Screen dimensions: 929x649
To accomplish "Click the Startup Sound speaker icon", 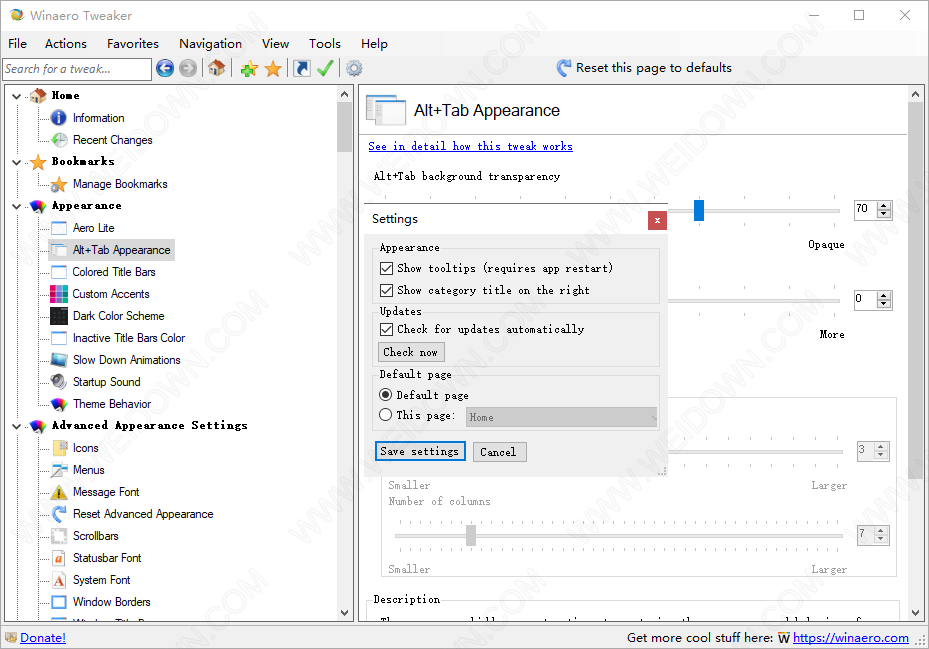I will point(59,382).
